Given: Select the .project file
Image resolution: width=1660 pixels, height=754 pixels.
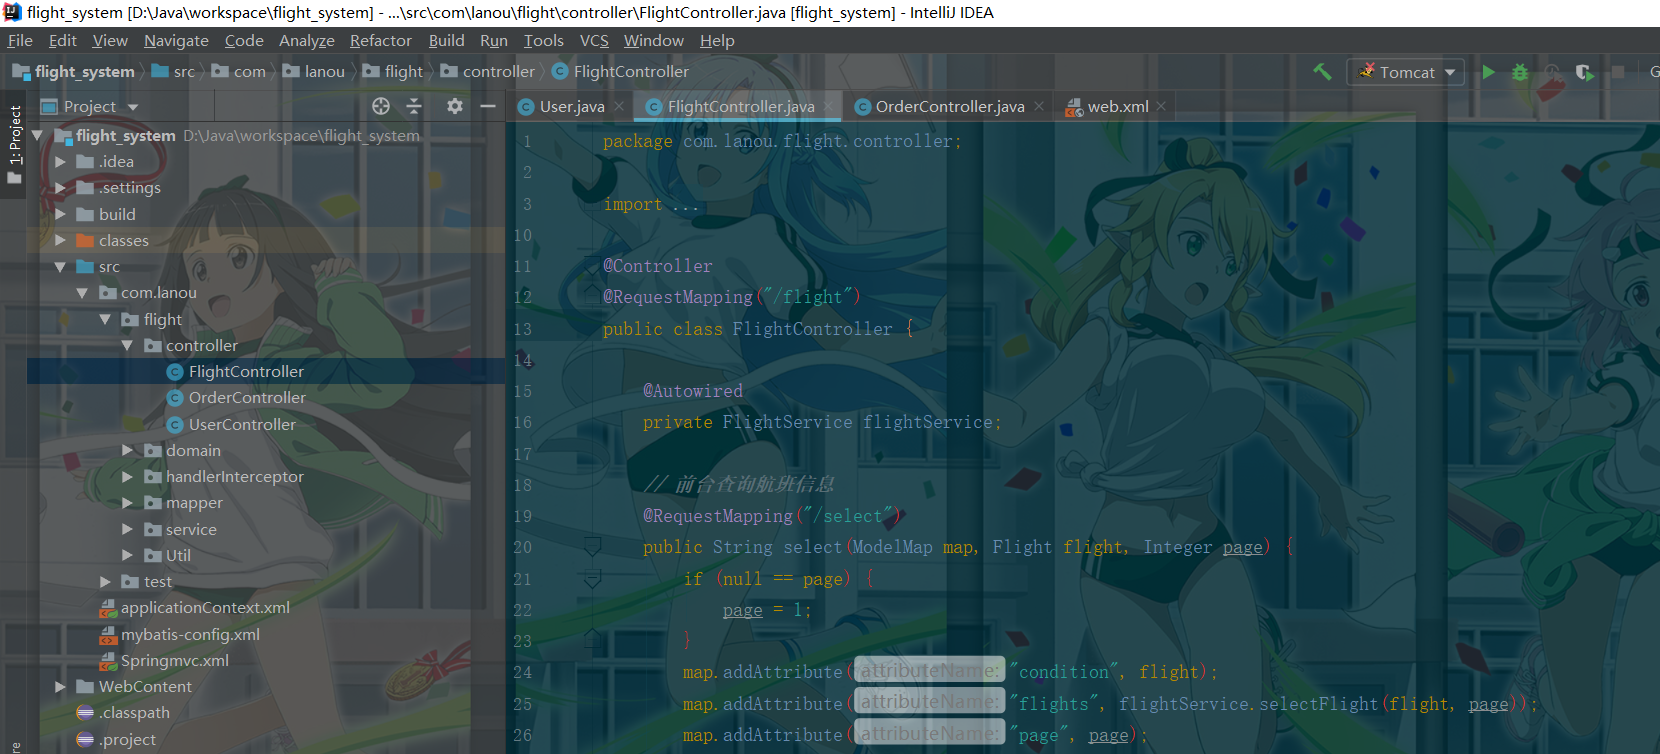Looking at the screenshot, I should (117, 739).
